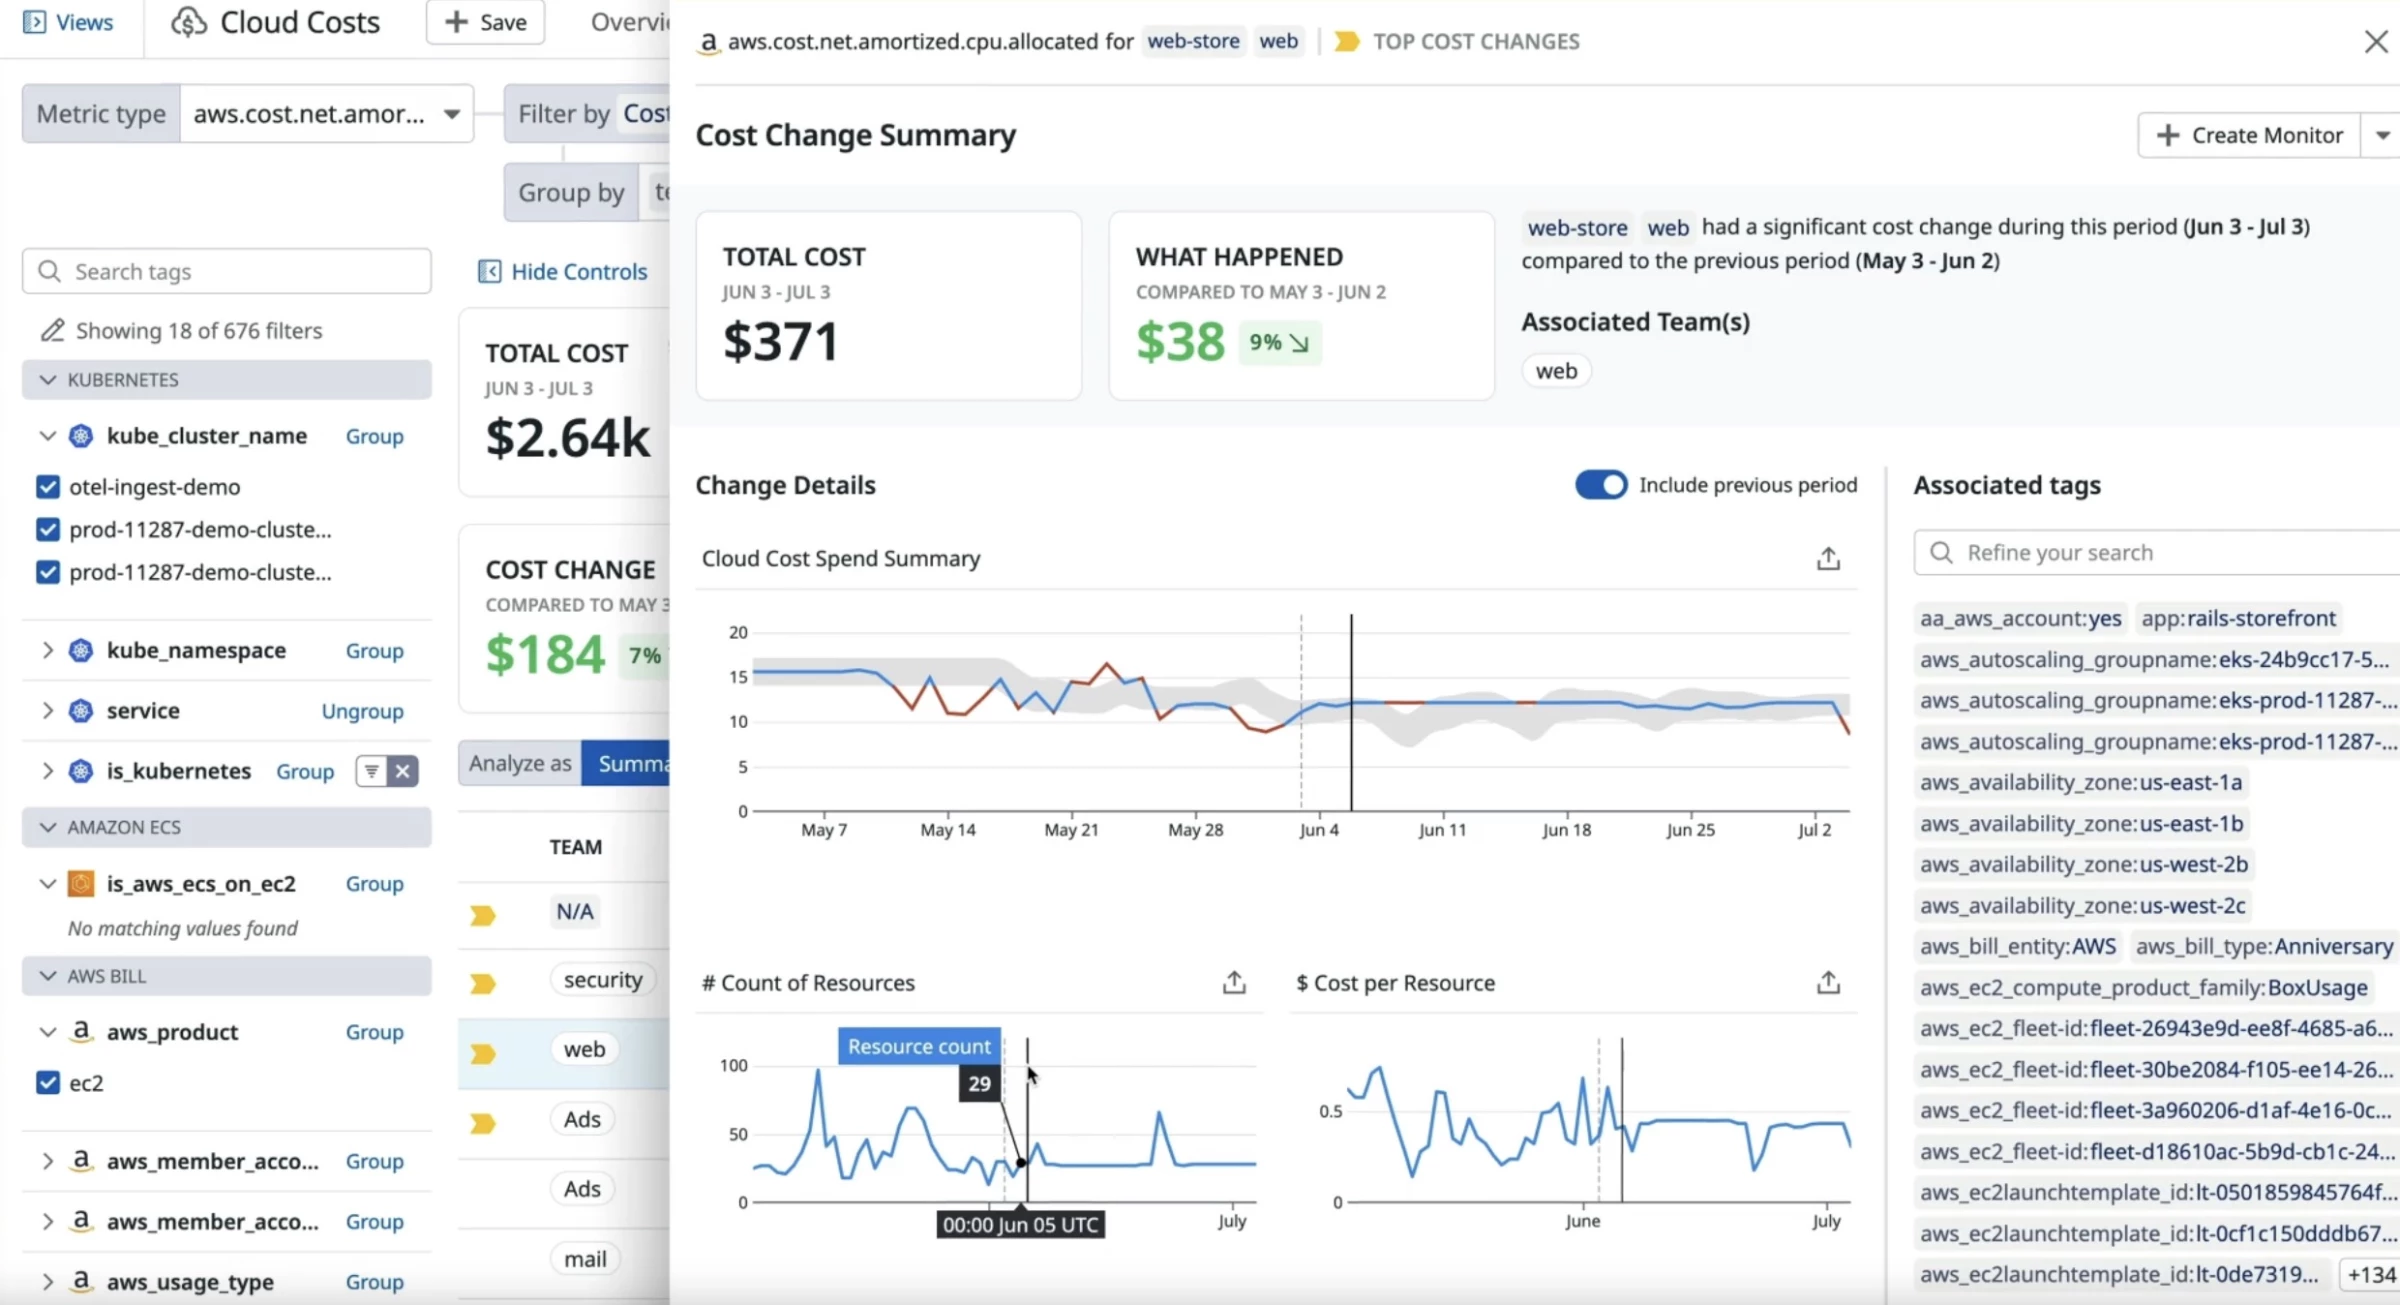Export the Cost per Resource graph
The width and height of the screenshot is (2400, 1305).
coord(1828,983)
